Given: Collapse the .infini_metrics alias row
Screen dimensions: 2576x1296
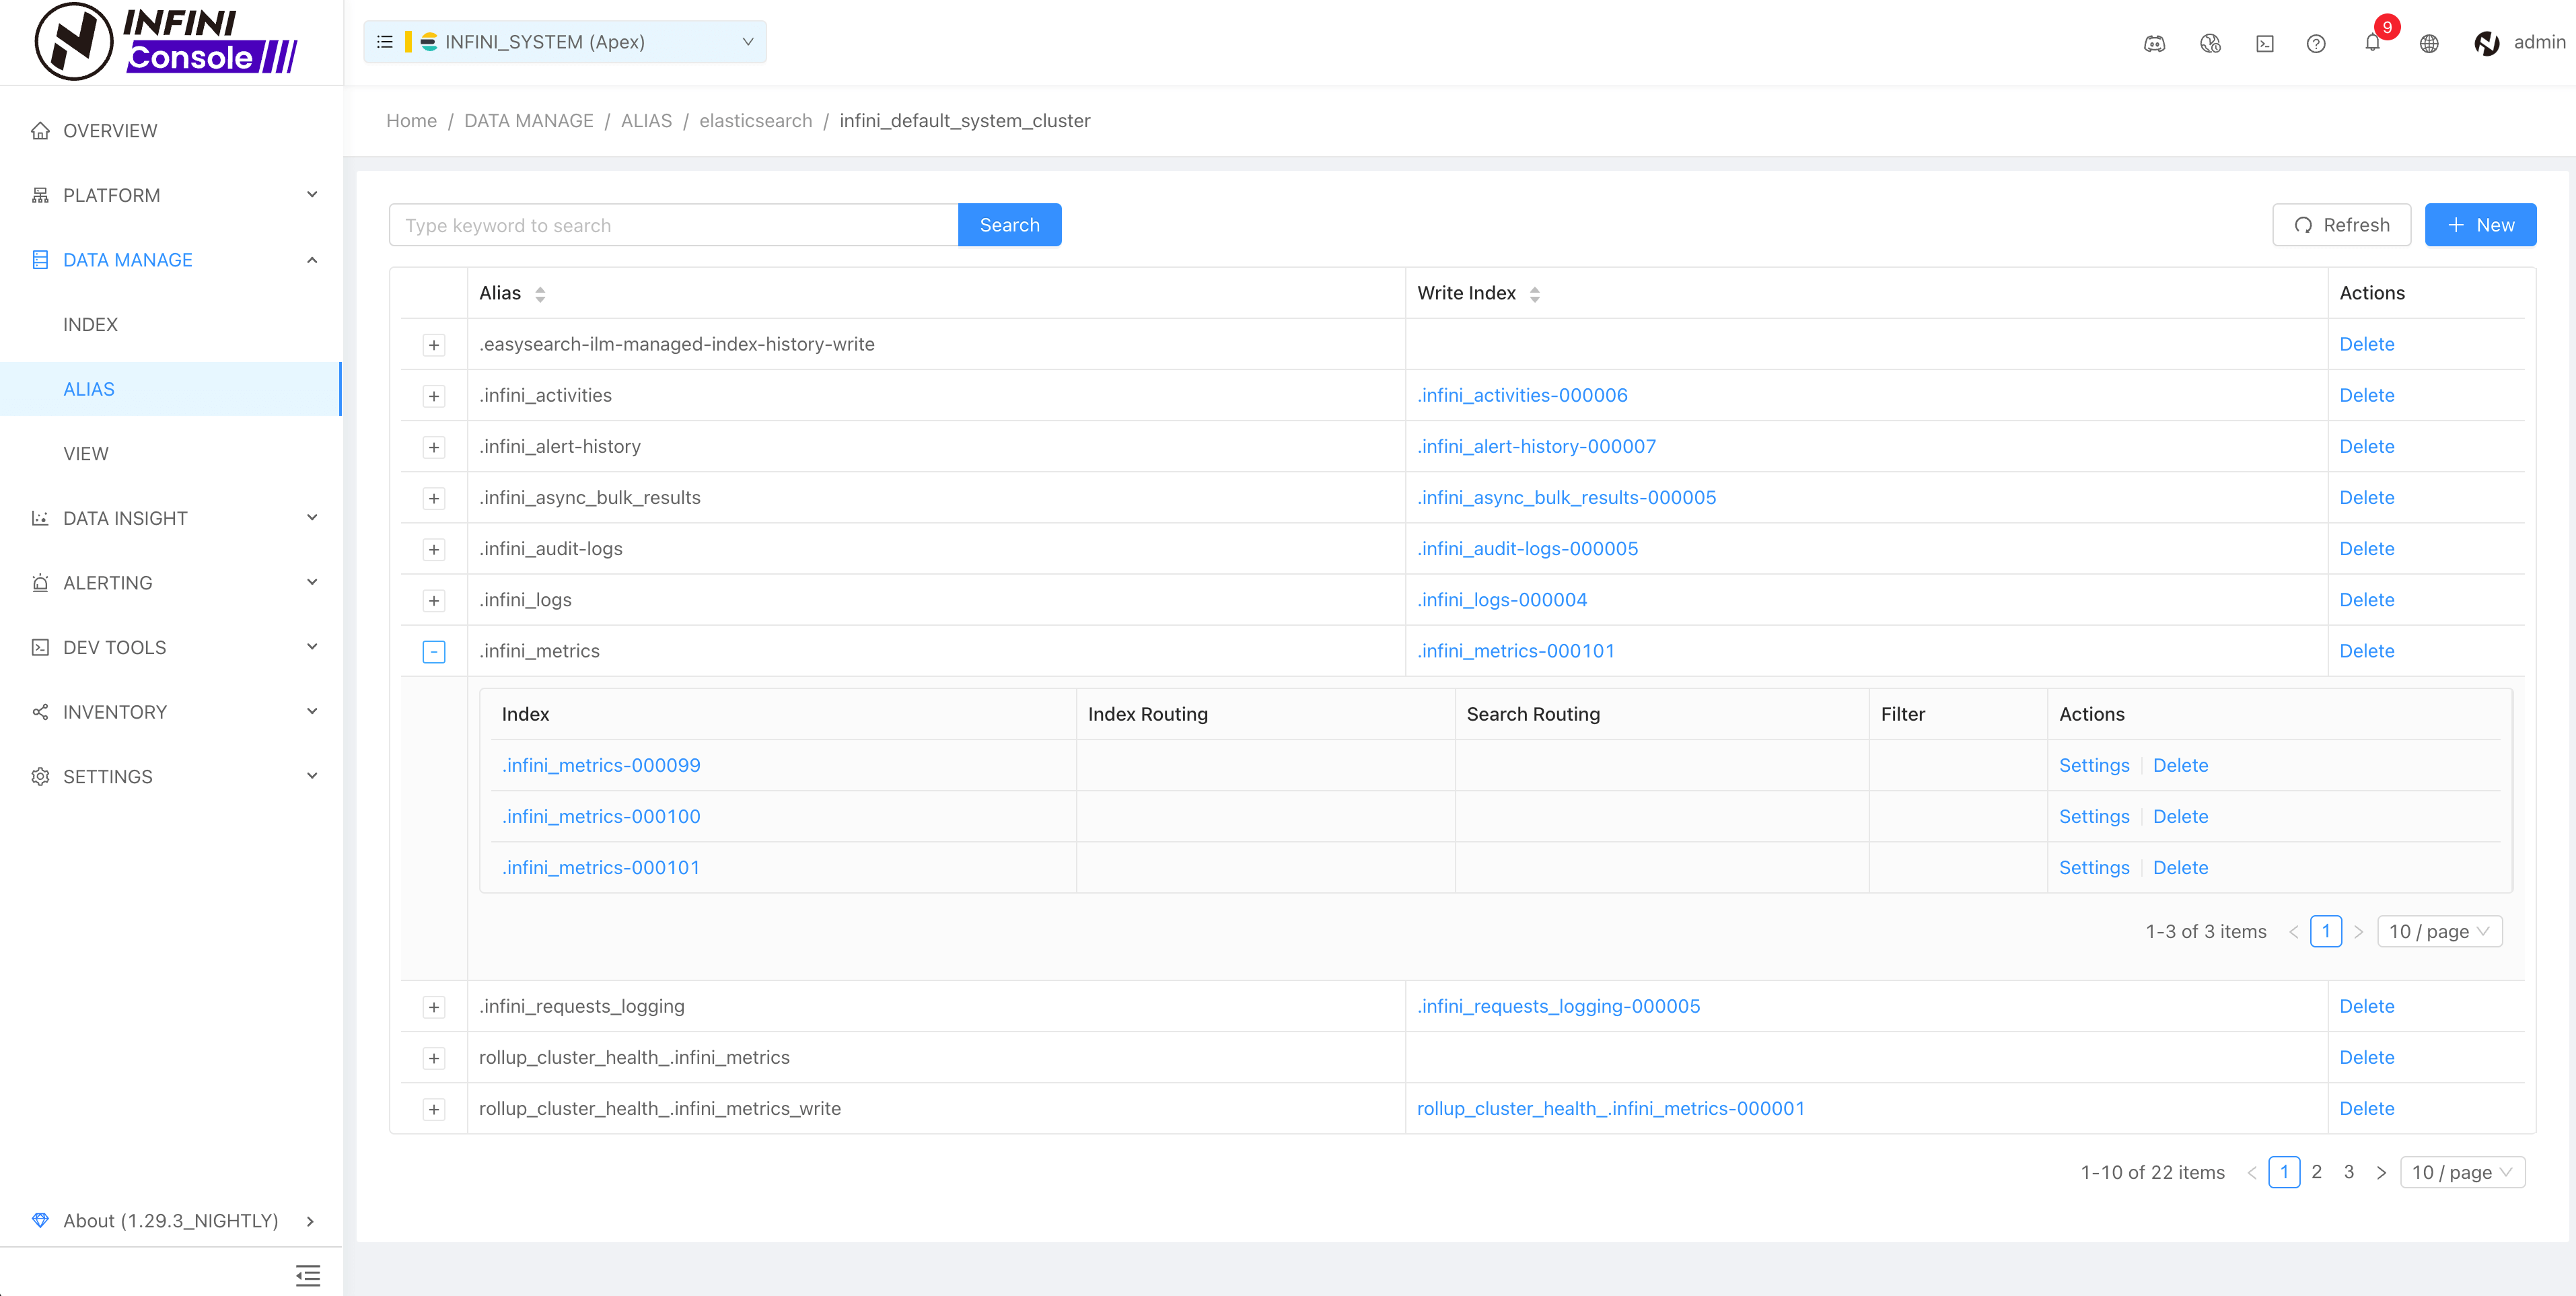Looking at the screenshot, I should [433, 652].
